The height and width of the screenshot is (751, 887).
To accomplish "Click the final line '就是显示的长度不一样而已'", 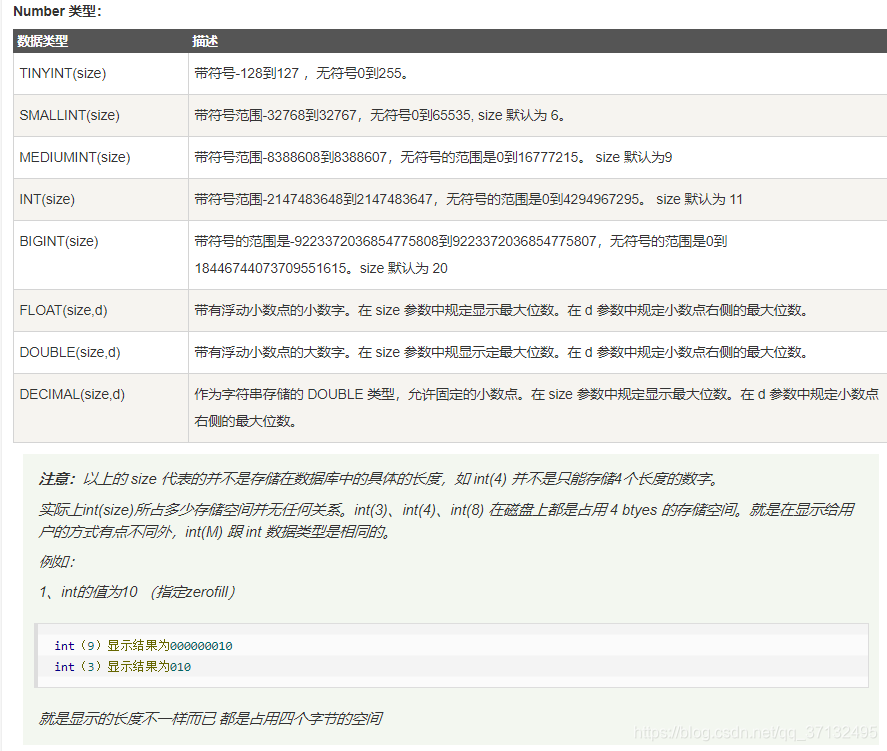I will (x=210, y=719).
